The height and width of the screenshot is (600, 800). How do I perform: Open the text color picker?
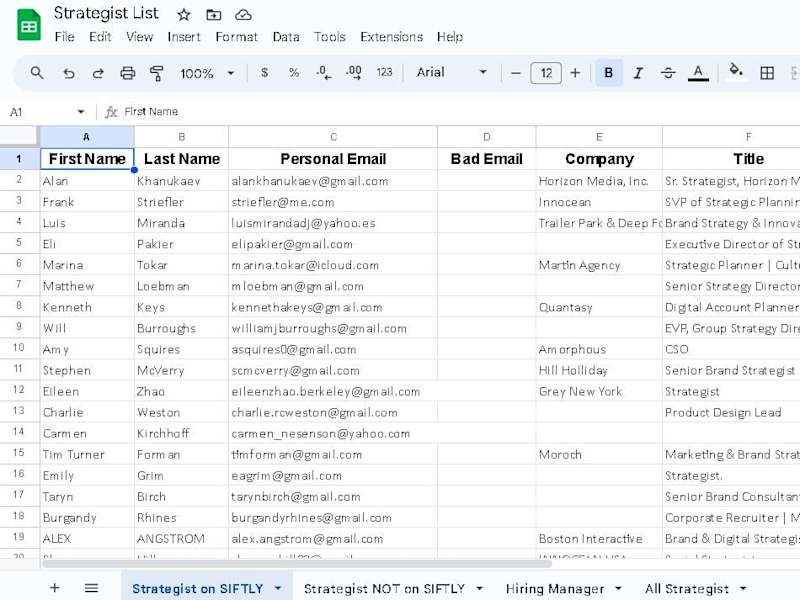(x=698, y=73)
